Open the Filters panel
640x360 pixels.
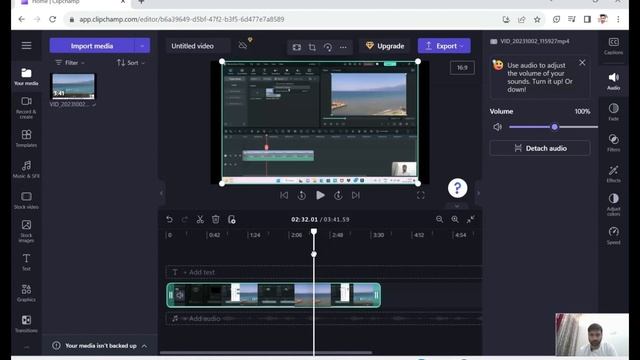(613, 142)
